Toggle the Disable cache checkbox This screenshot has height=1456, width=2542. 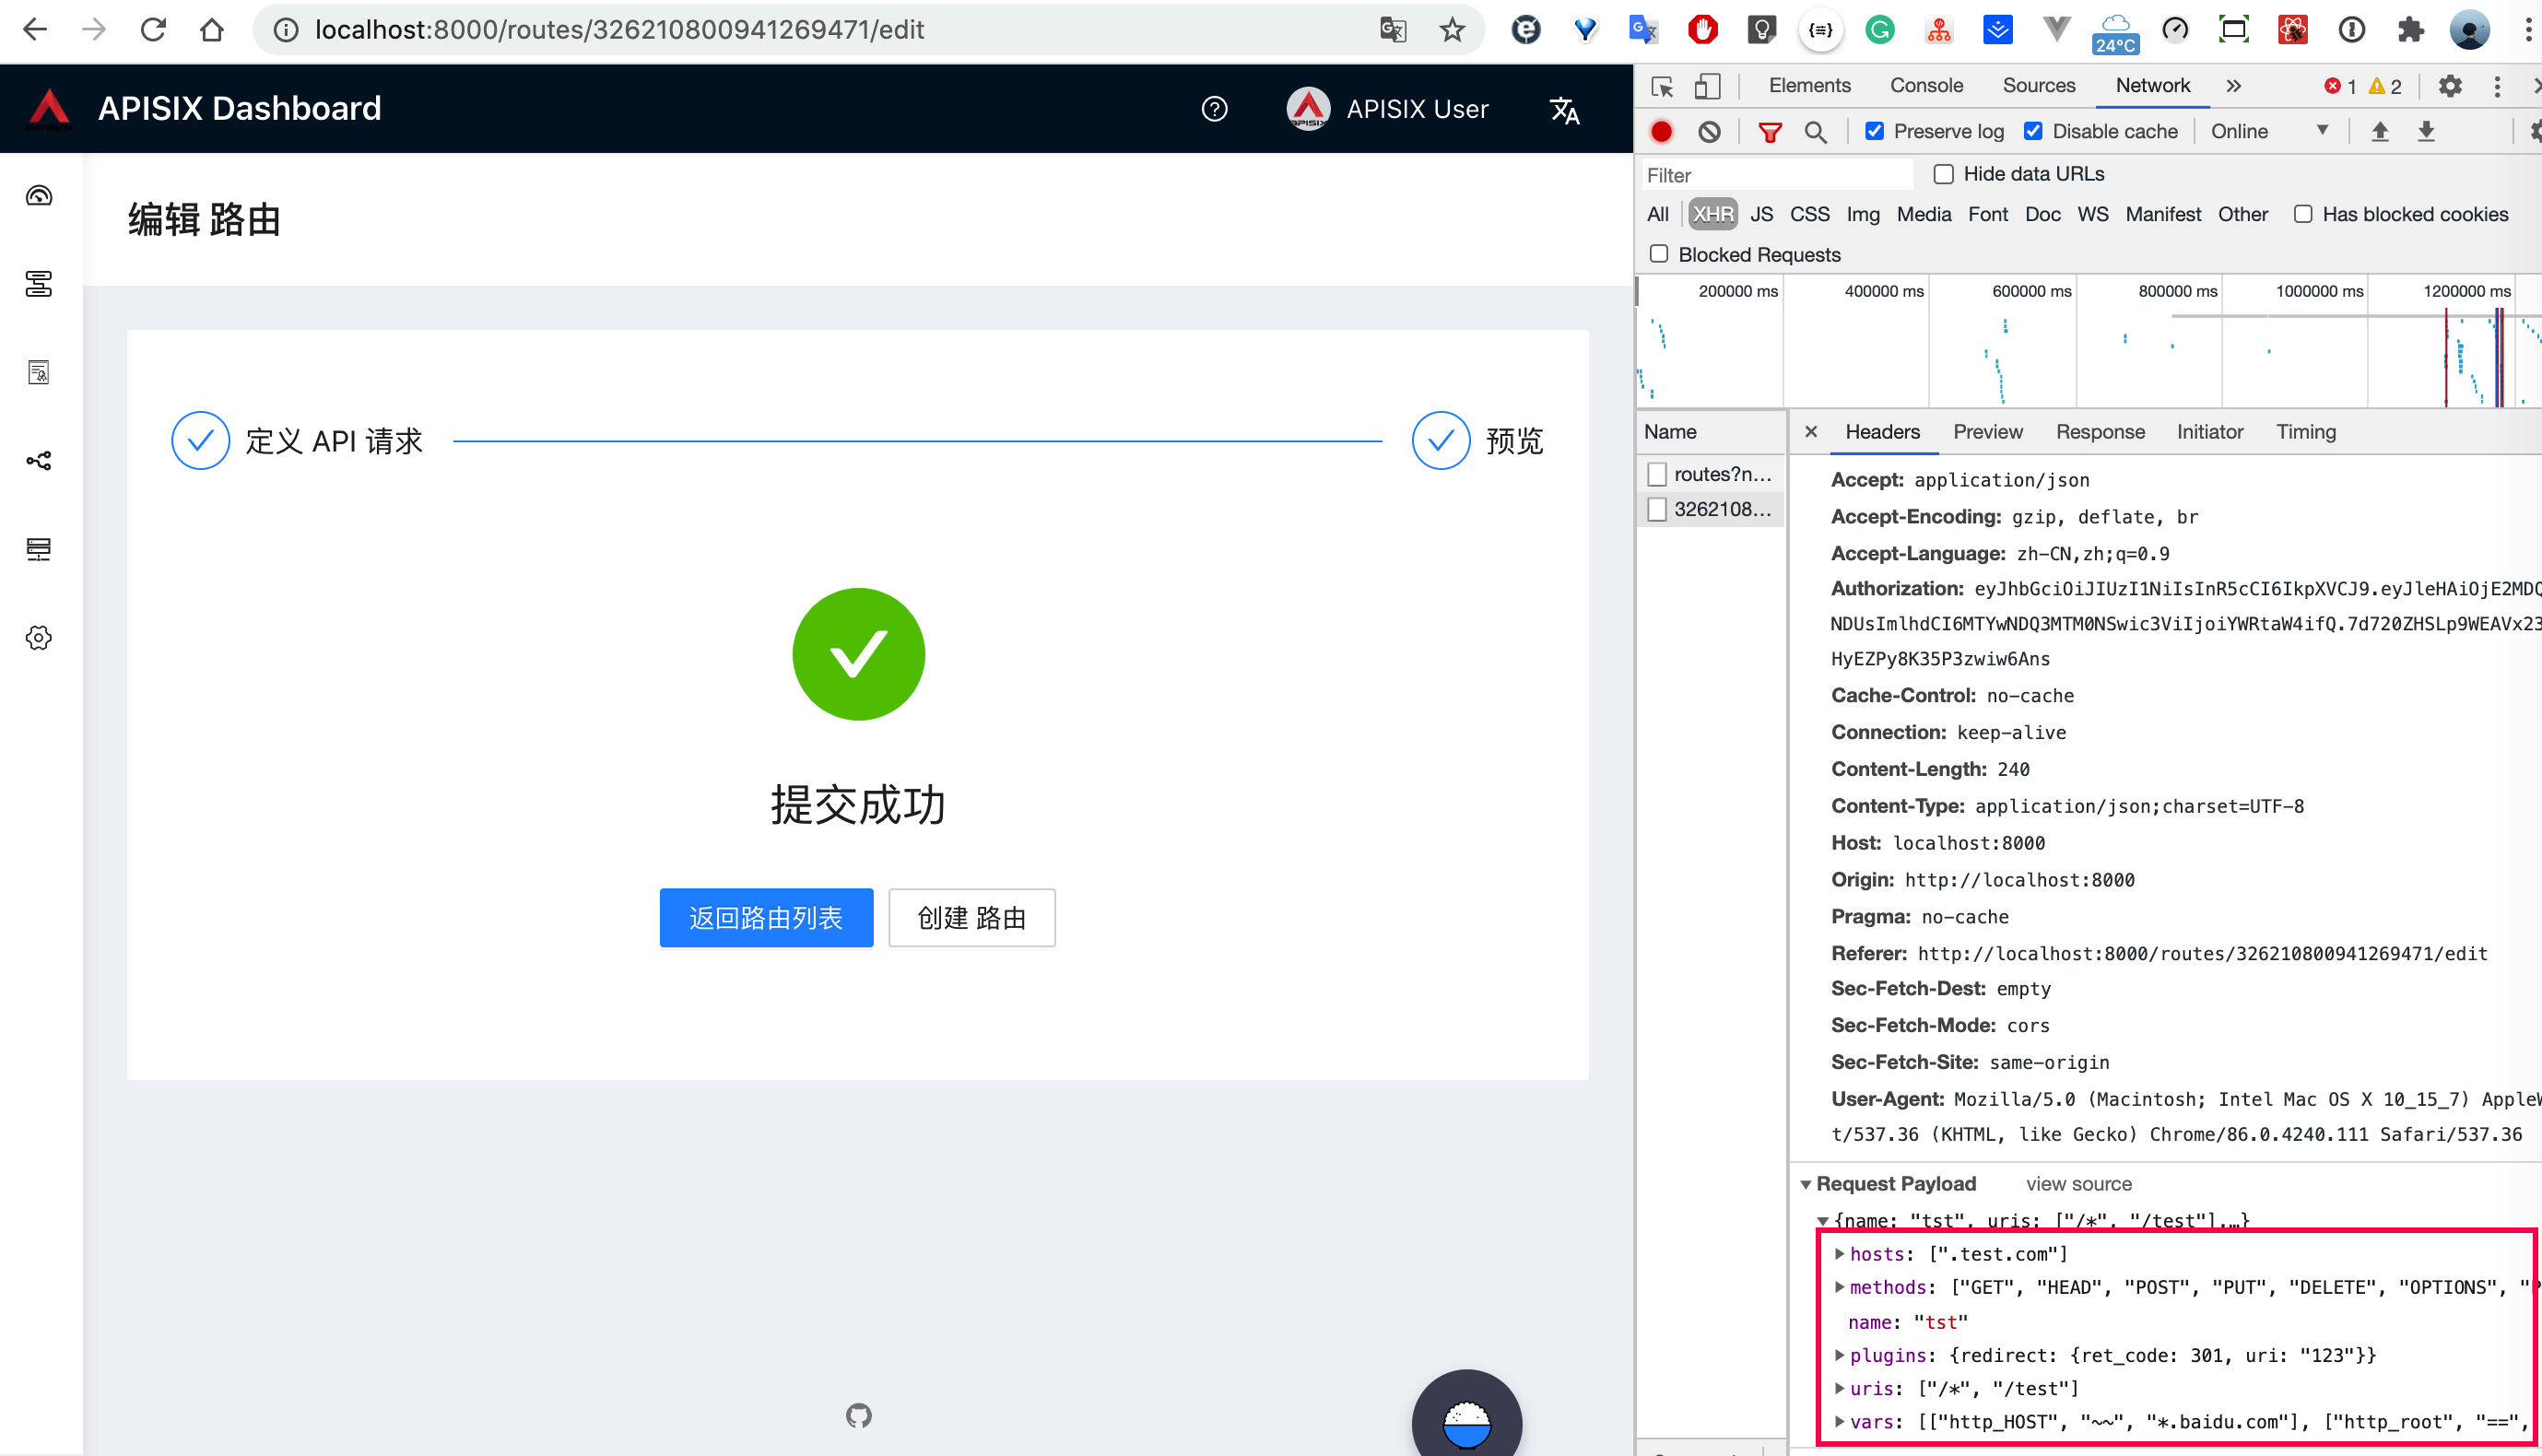(2034, 131)
